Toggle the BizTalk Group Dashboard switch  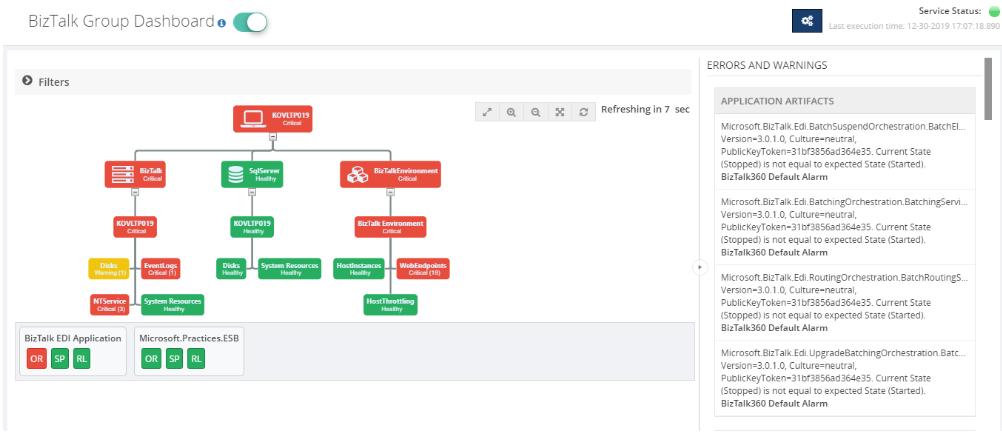coord(250,22)
